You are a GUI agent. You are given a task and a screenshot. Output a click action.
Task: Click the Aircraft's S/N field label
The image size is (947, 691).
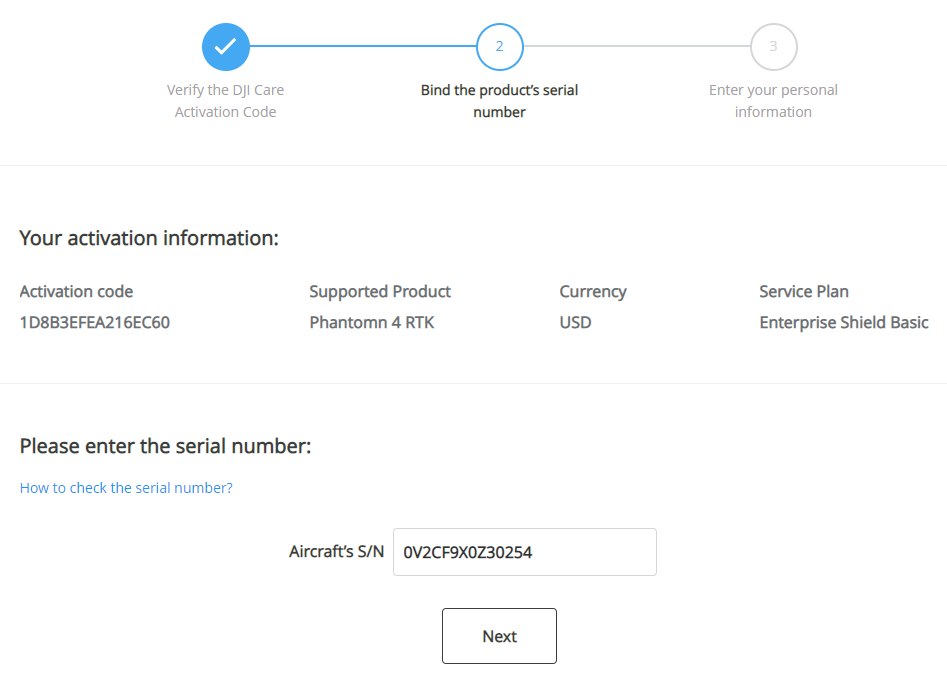coord(336,552)
